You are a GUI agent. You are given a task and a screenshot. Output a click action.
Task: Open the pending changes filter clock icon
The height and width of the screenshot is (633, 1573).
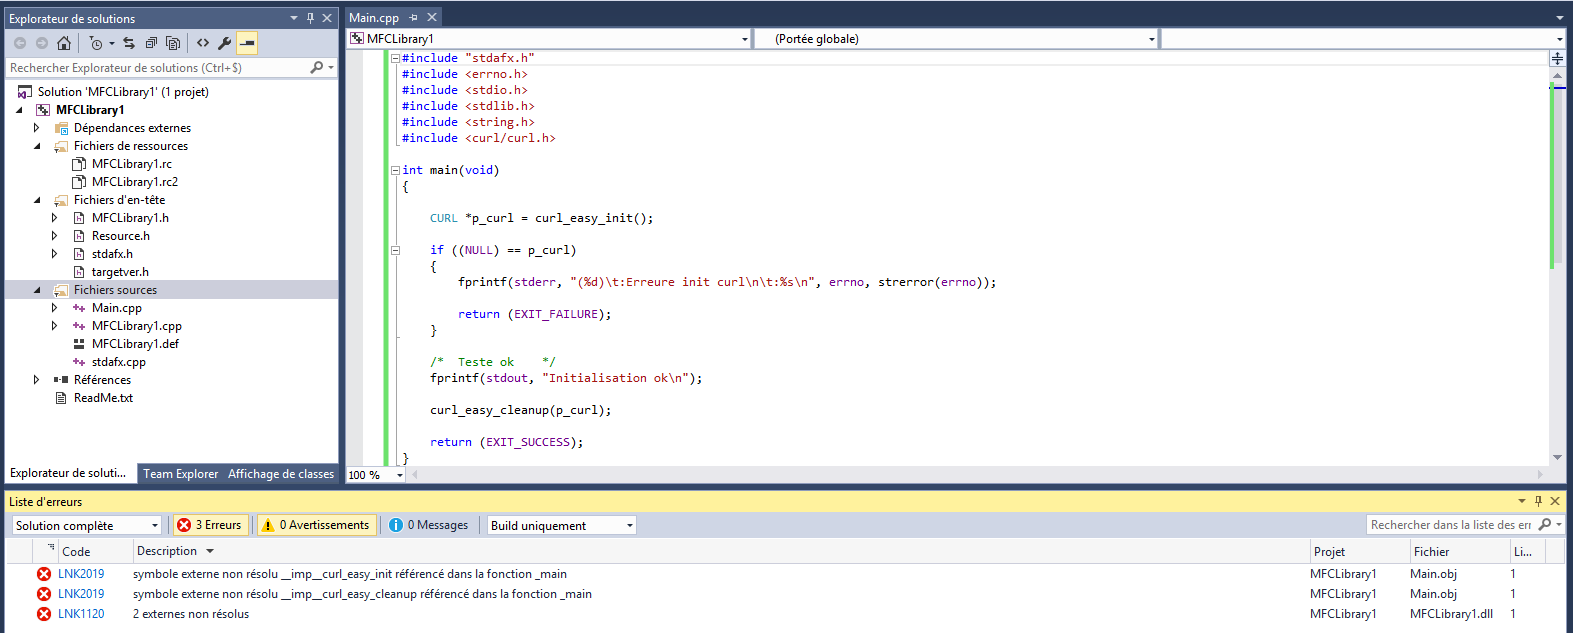click(96, 43)
